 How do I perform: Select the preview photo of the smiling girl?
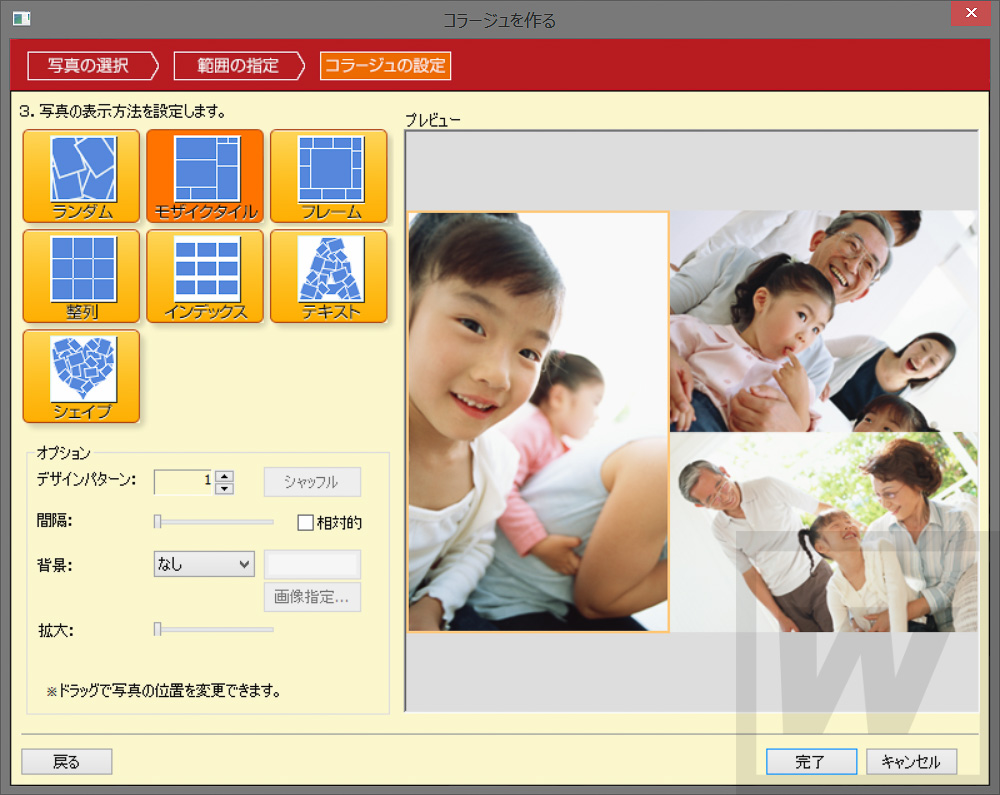[x=538, y=421]
